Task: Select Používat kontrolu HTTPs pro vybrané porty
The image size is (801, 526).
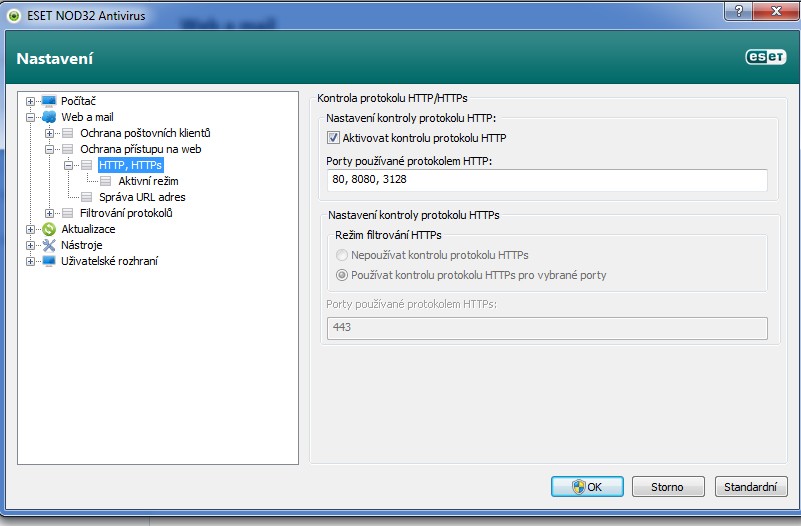Action: [342, 275]
